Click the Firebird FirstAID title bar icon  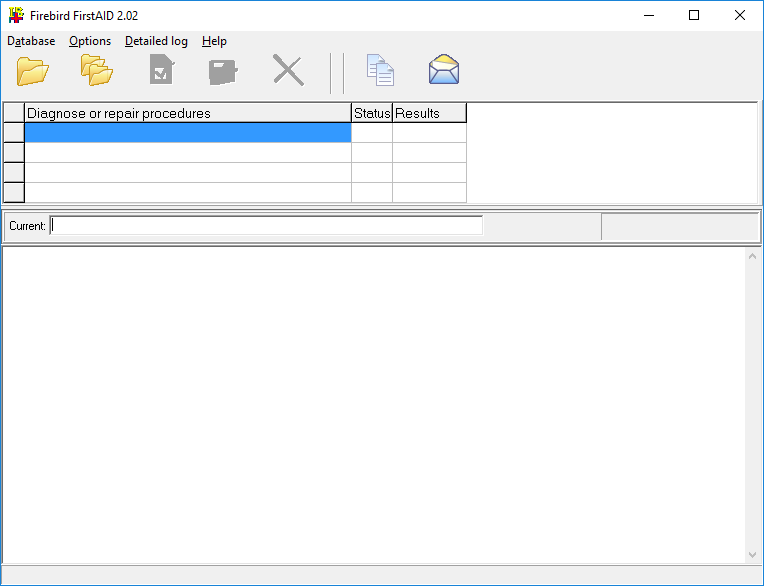coord(16,15)
